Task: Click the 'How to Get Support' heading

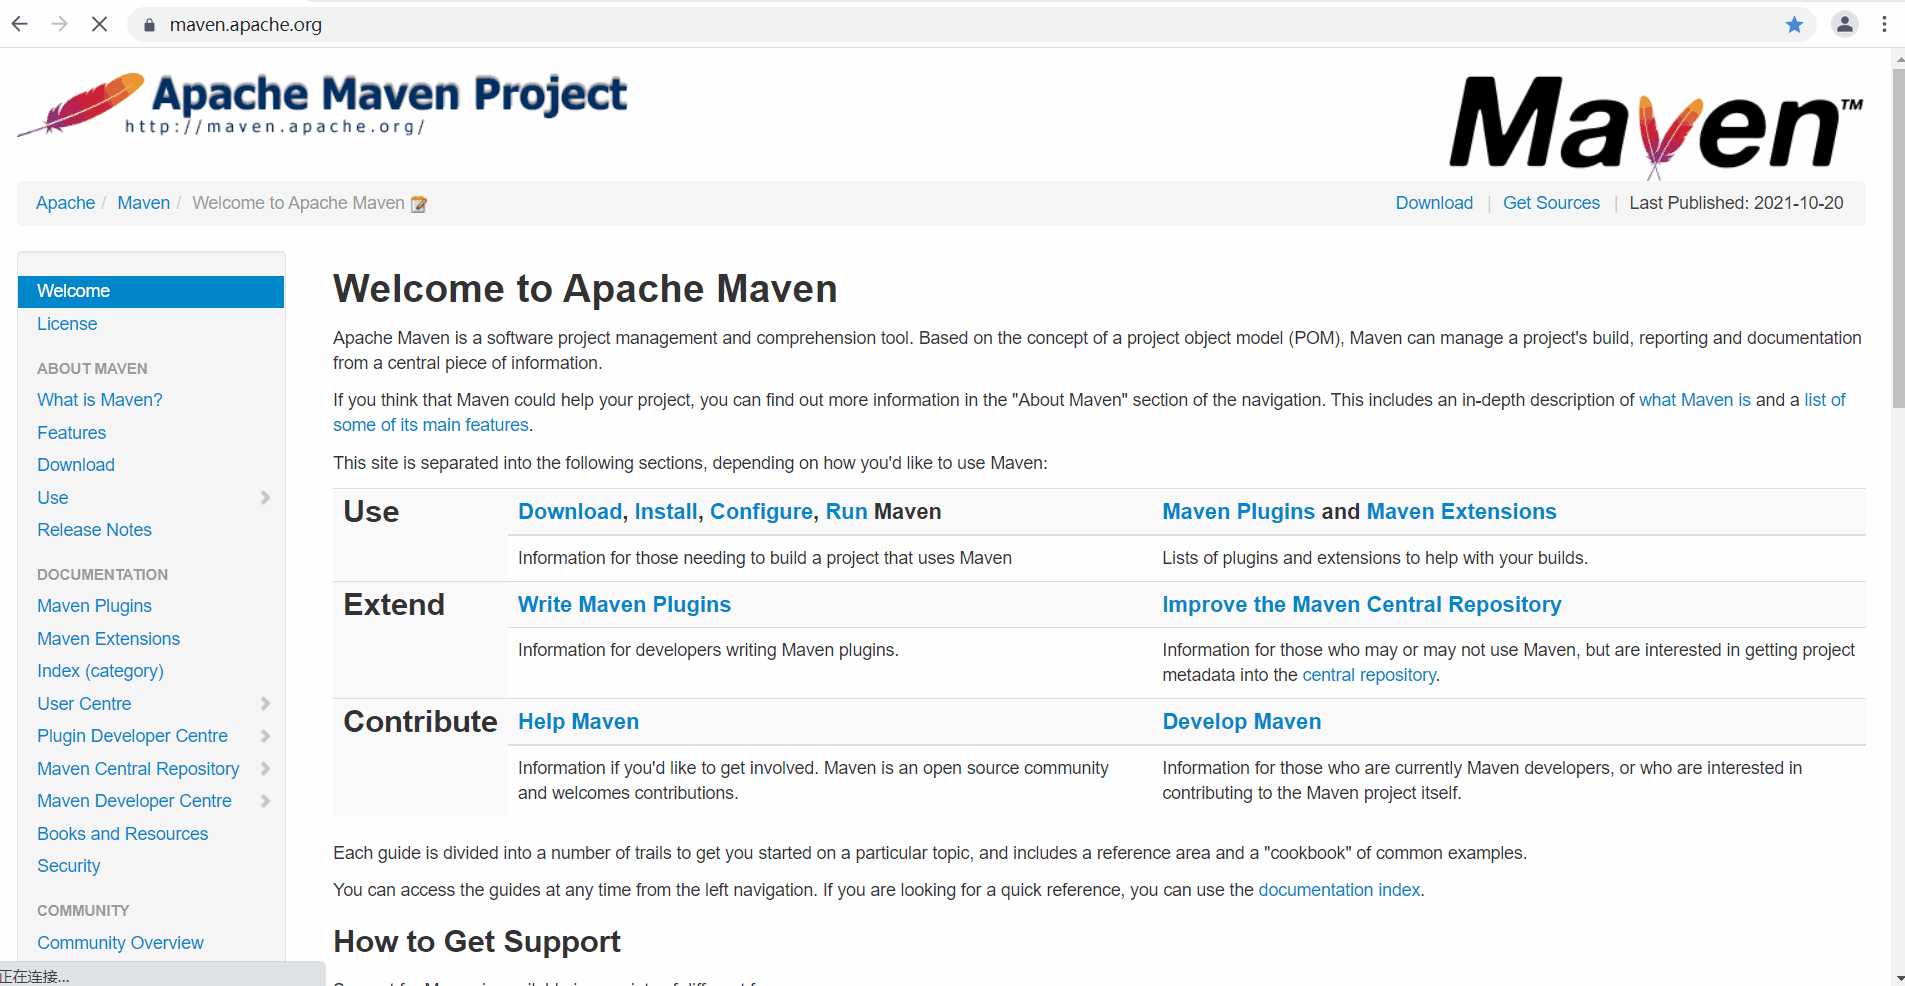Action: (477, 942)
